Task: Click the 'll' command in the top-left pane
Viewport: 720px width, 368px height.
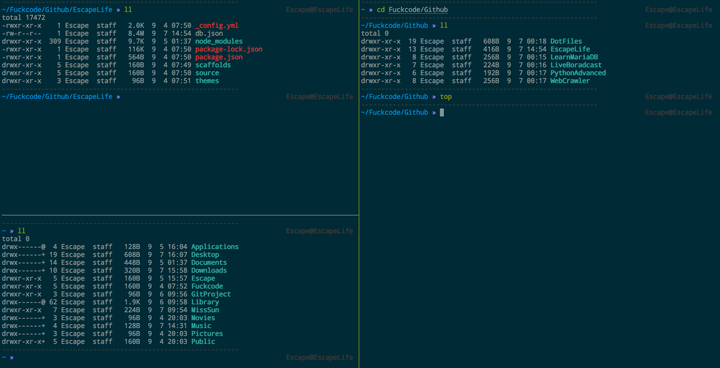Action: point(128,10)
